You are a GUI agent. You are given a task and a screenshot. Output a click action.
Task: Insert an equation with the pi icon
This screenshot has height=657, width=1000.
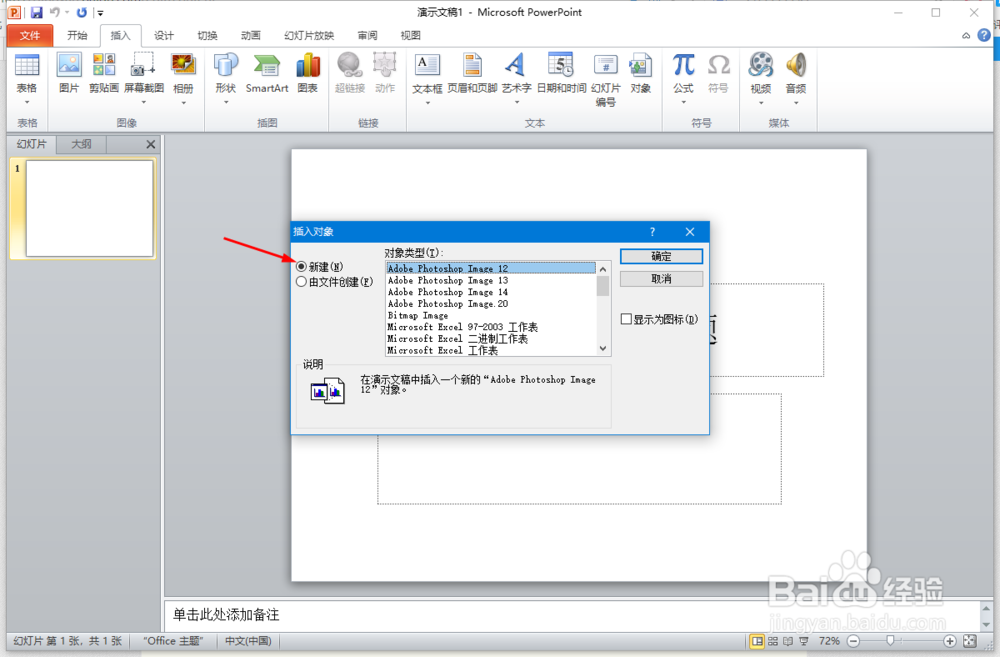click(683, 65)
